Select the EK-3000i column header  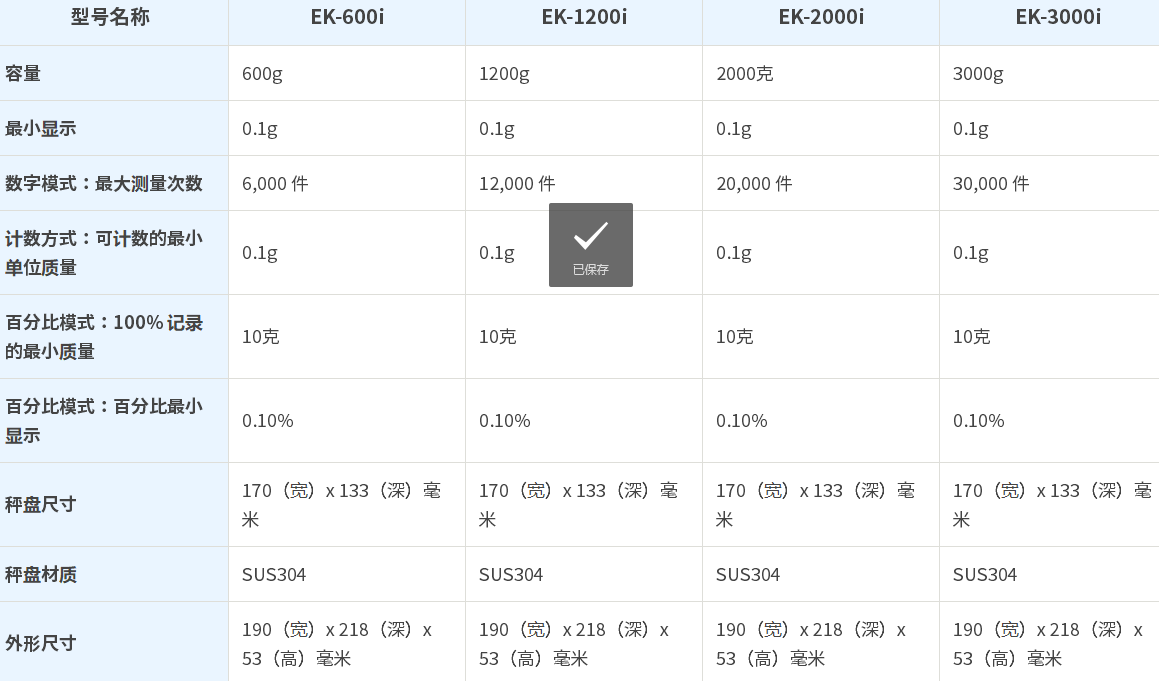point(1058,17)
